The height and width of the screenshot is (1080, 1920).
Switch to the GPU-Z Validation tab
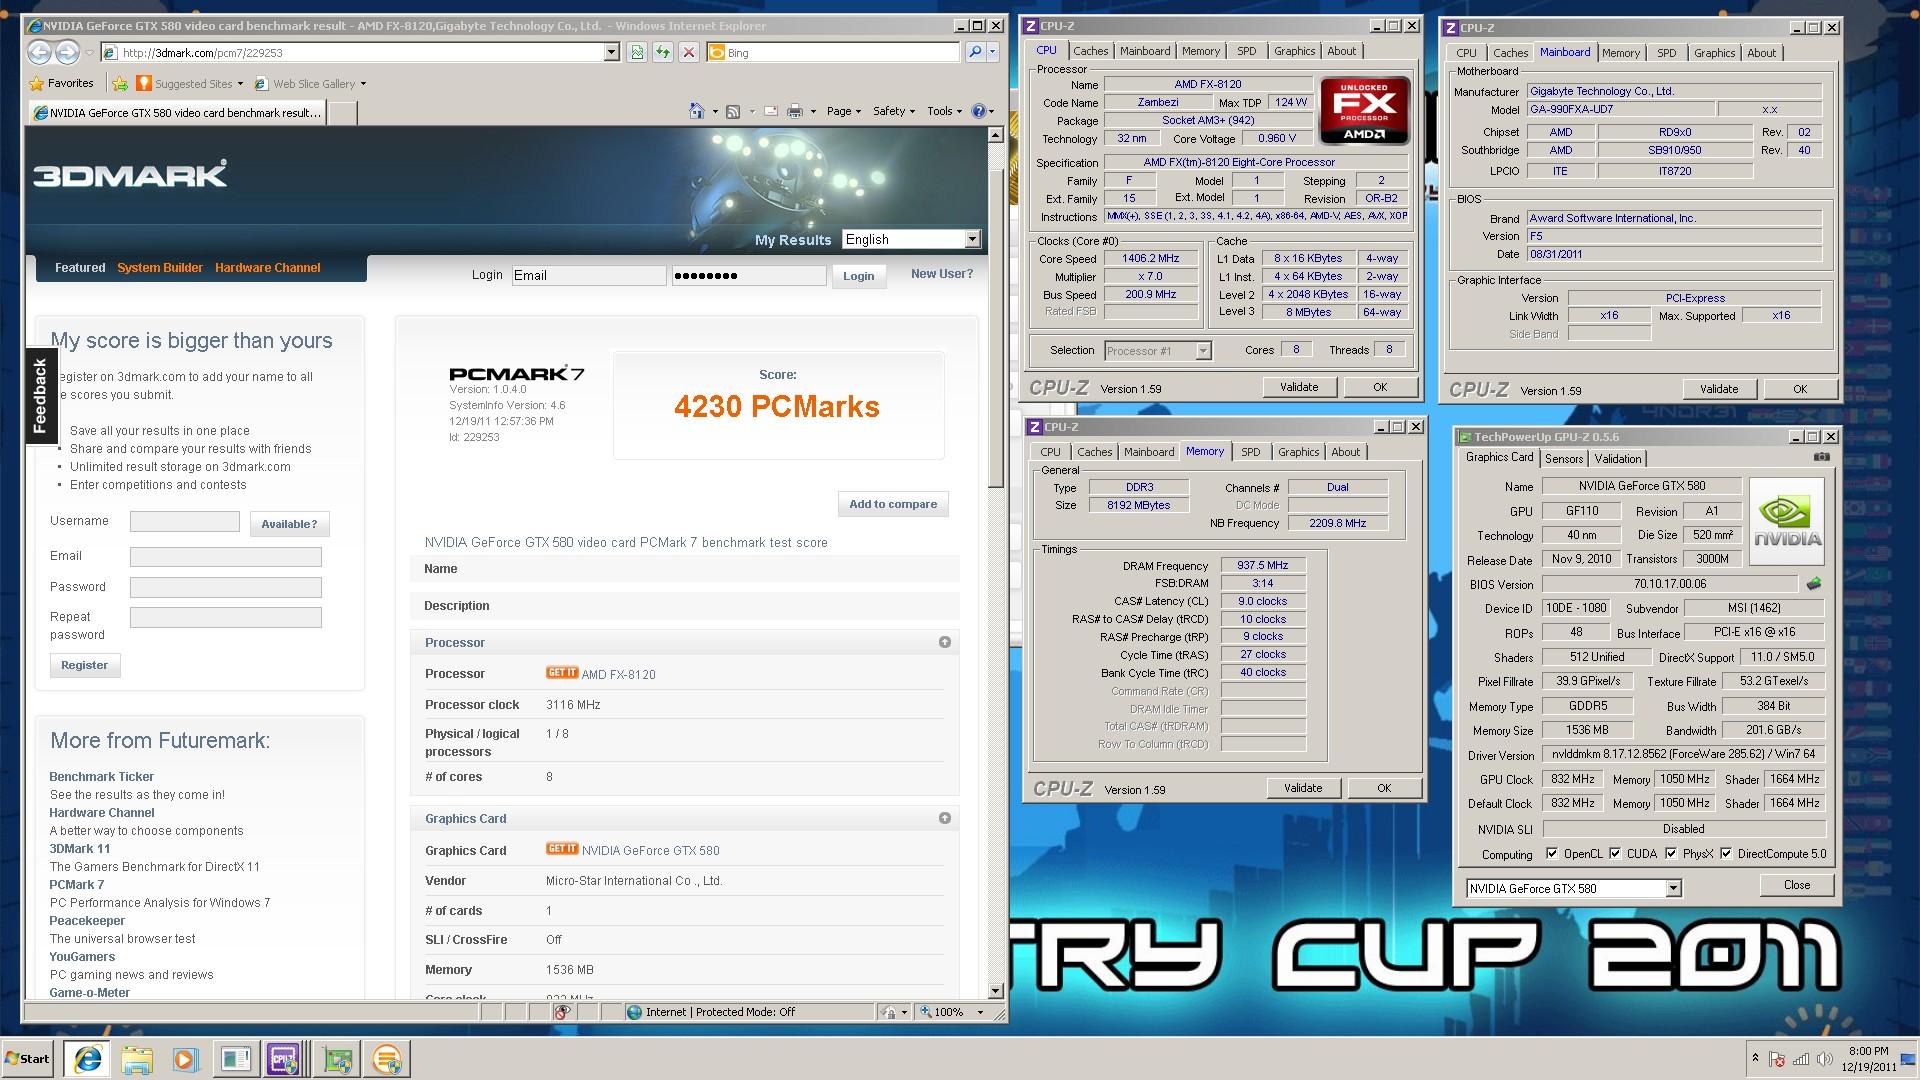point(1617,459)
